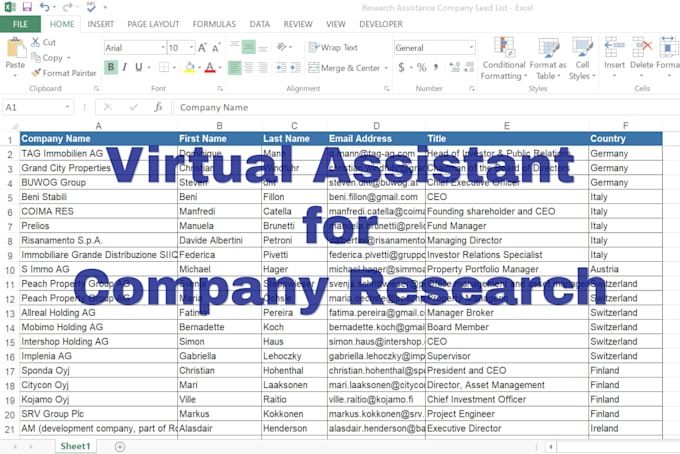
Task: Center text horizontally
Action: click(x=248, y=68)
